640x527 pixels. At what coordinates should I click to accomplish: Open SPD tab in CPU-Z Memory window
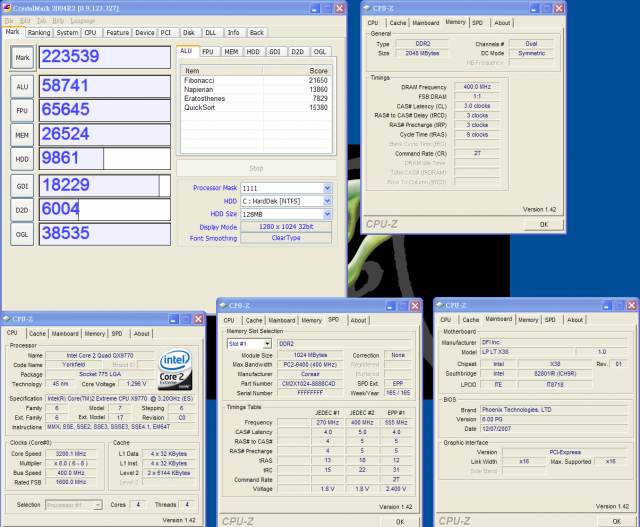point(478,23)
